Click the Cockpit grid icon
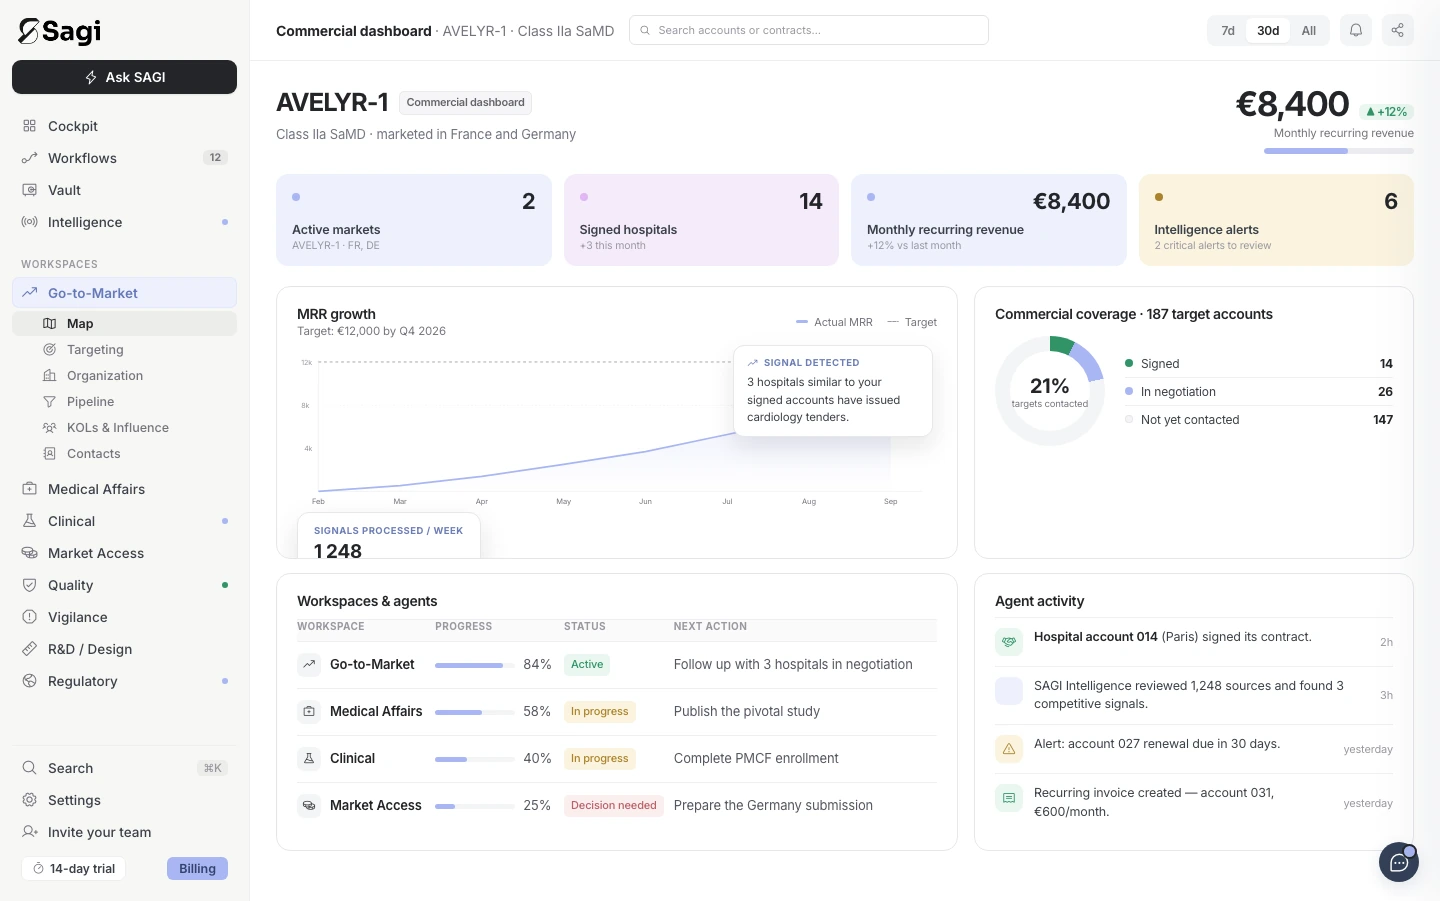Image resolution: width=1440 pixels, height=901 pixels. pos(30,126)
